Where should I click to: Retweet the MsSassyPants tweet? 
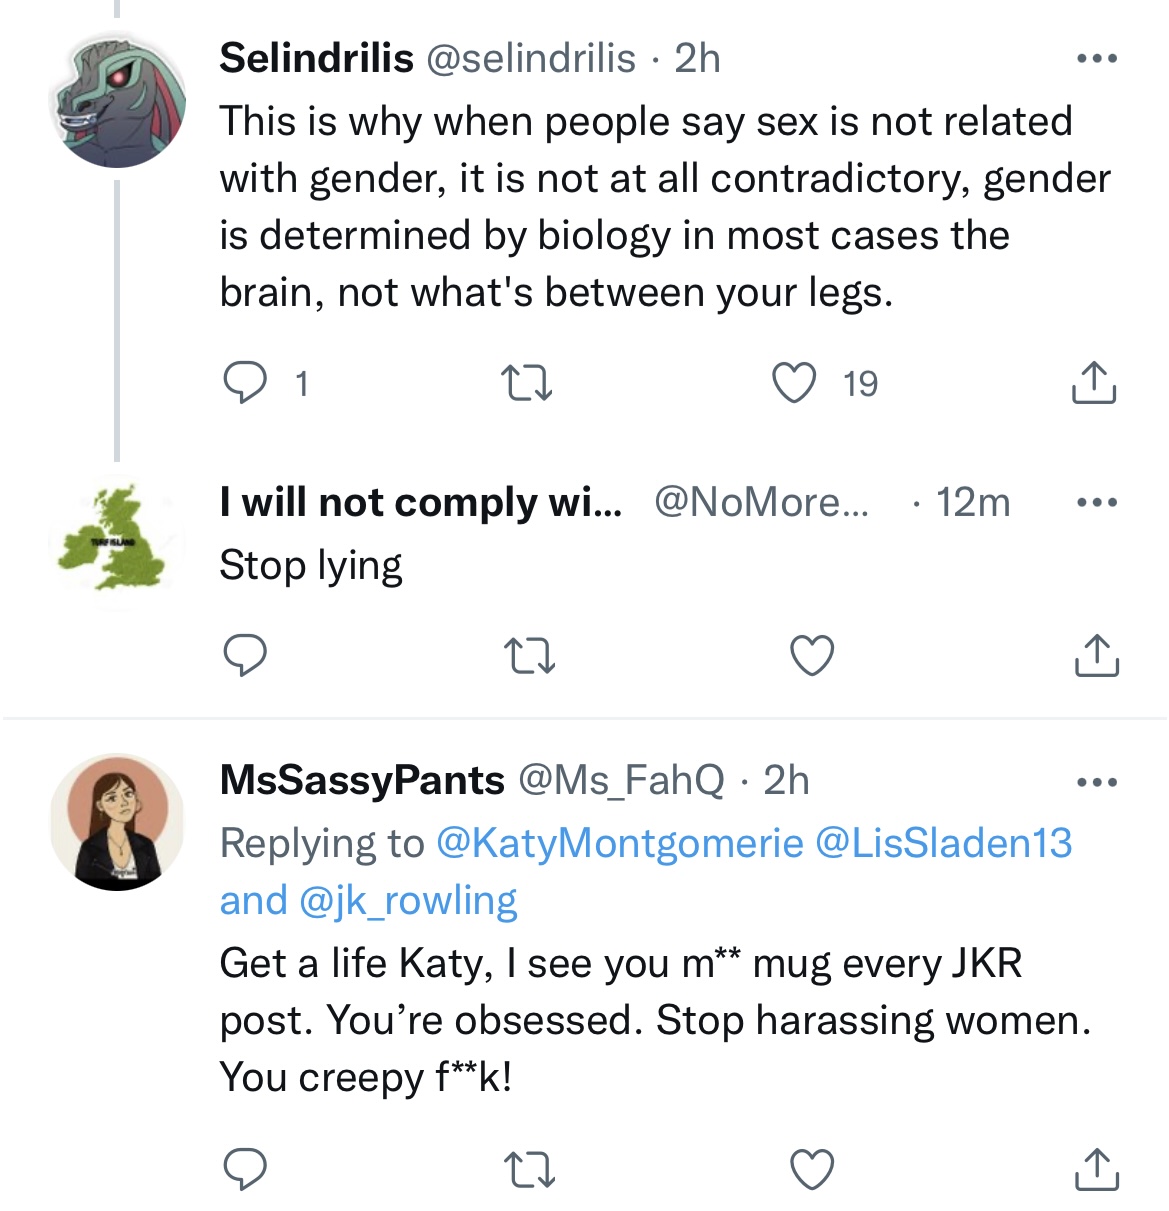pos(528,1169)
